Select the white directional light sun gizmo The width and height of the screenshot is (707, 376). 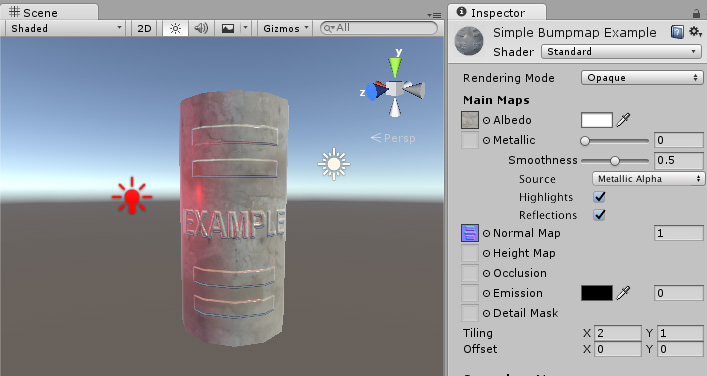coord(334,164)
